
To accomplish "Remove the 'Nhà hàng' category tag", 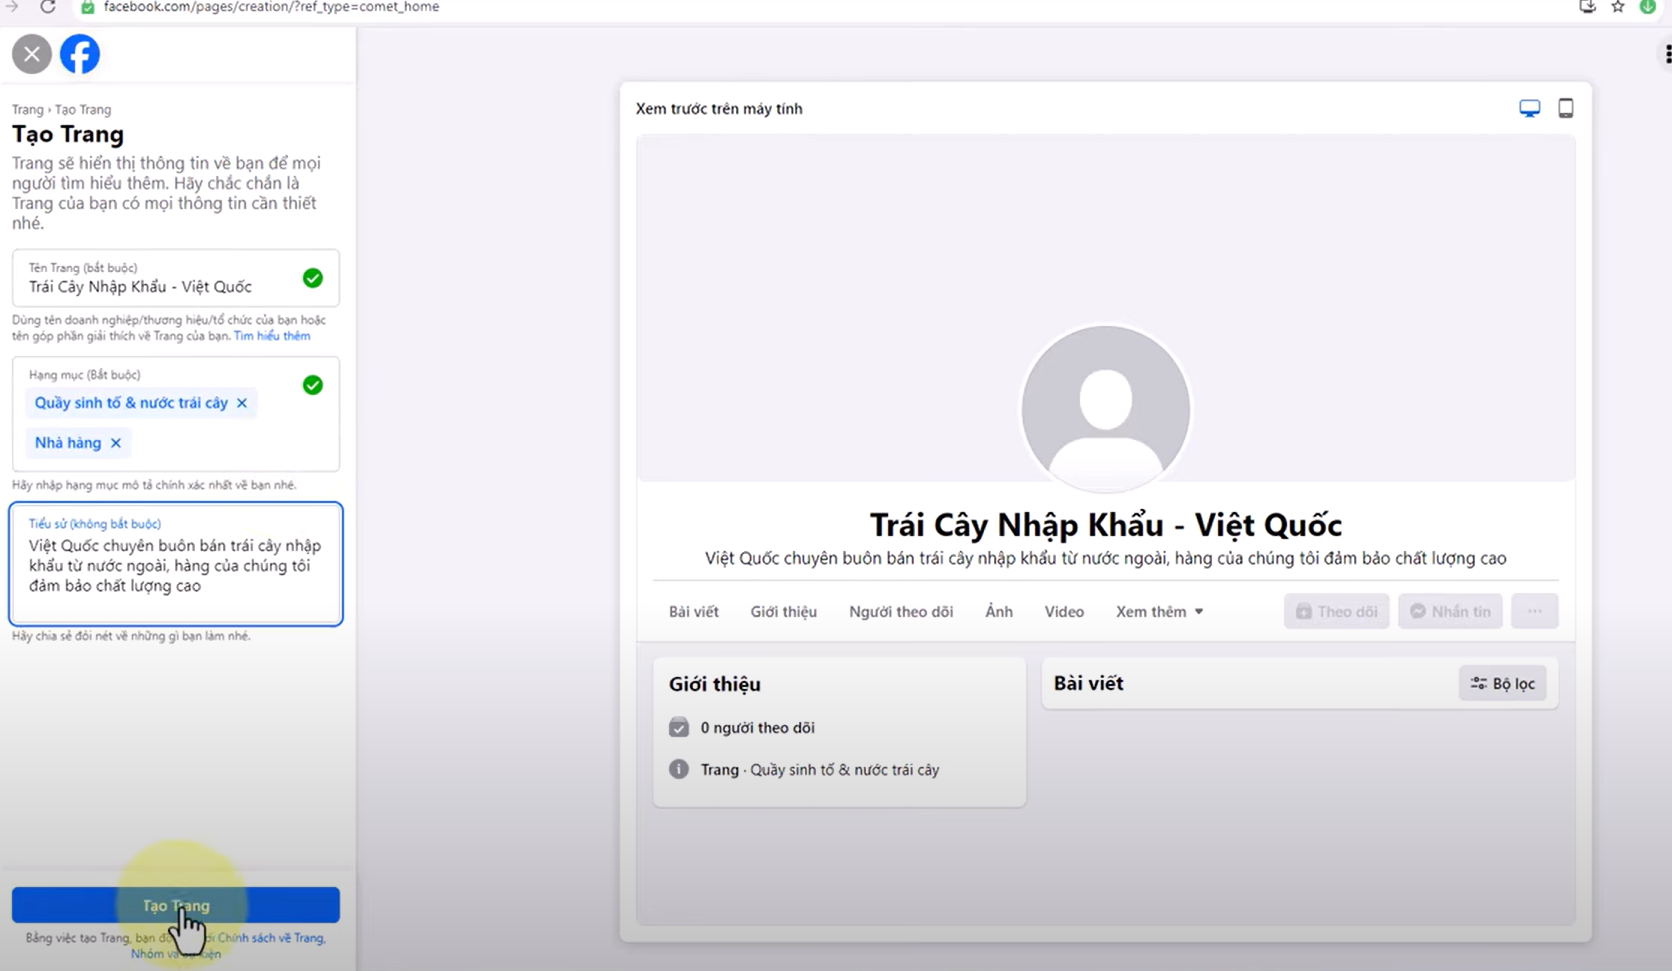I will click(116, 443).
